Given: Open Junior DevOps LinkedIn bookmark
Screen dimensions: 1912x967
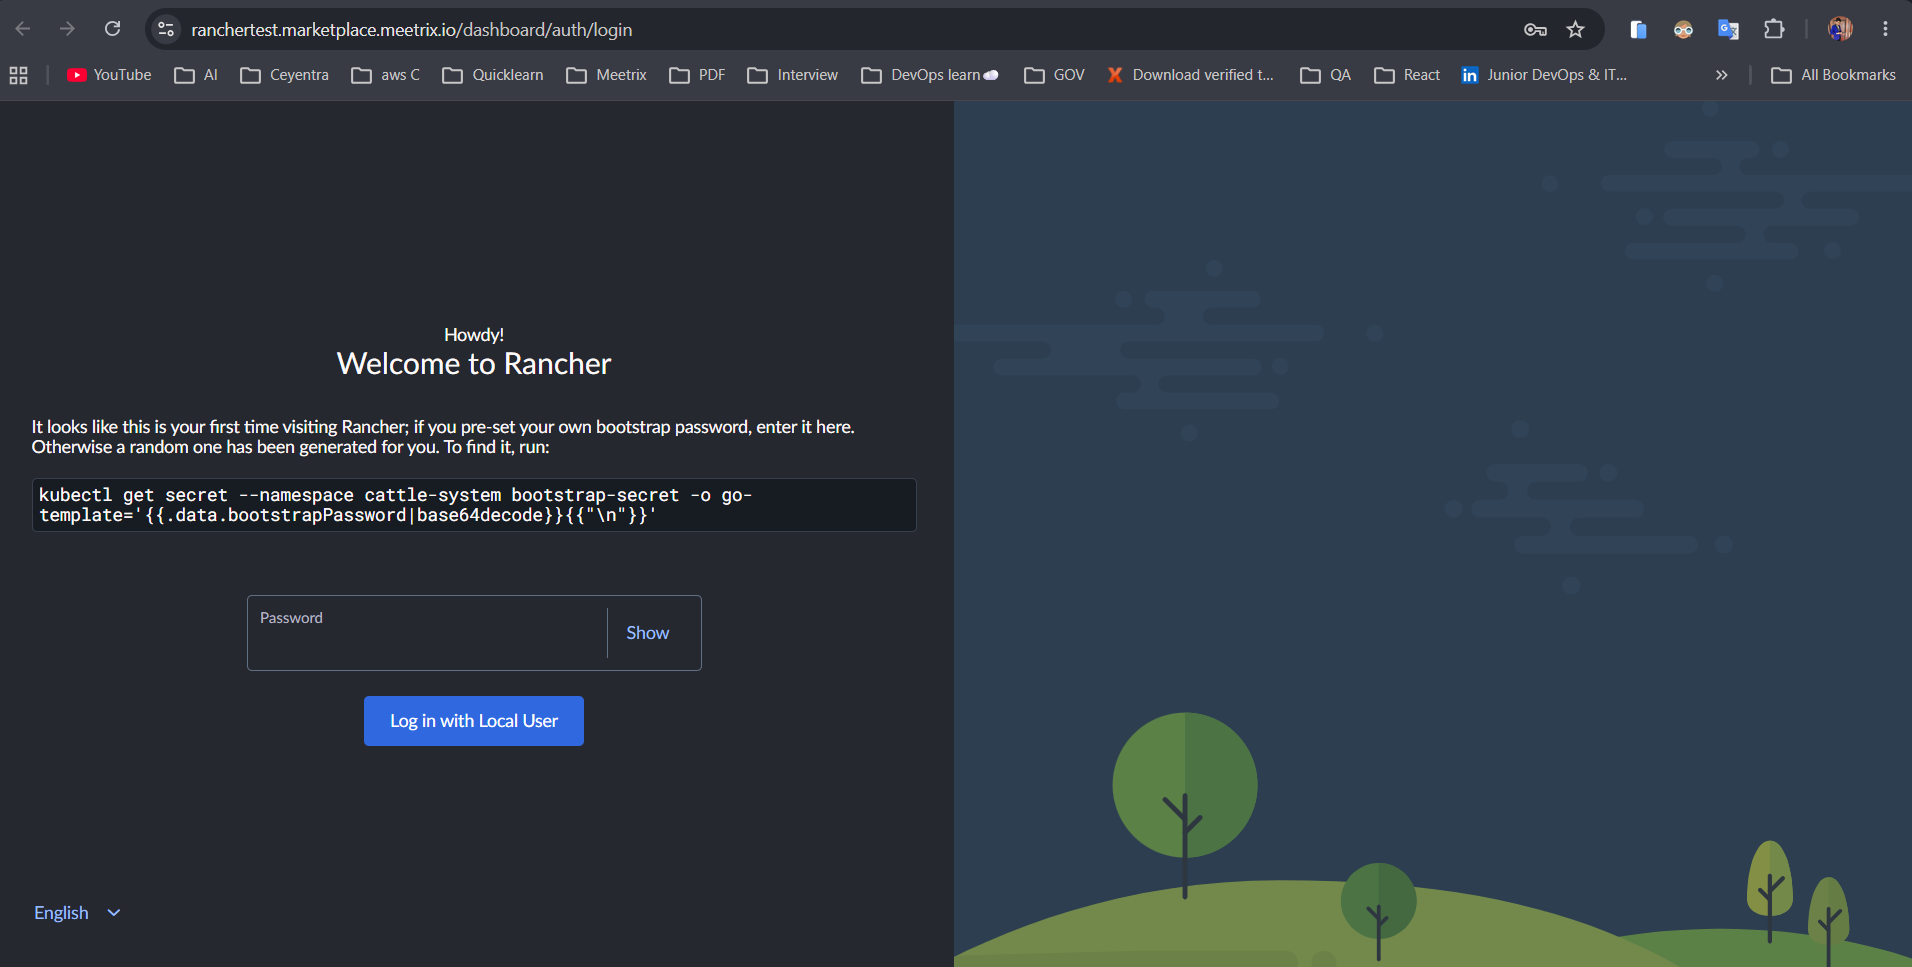Looking at the screenshot, I should (x=1544, y=75).
